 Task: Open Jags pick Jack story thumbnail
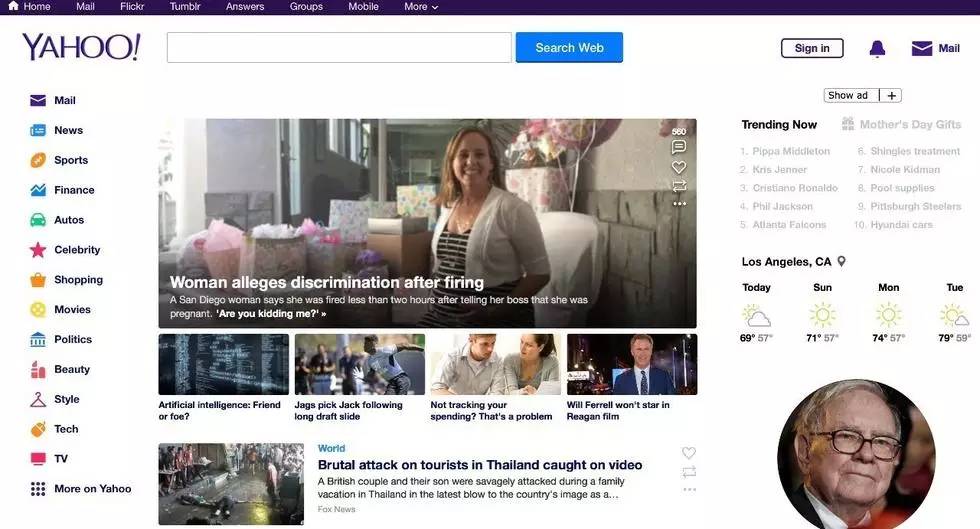click(360, 364)
